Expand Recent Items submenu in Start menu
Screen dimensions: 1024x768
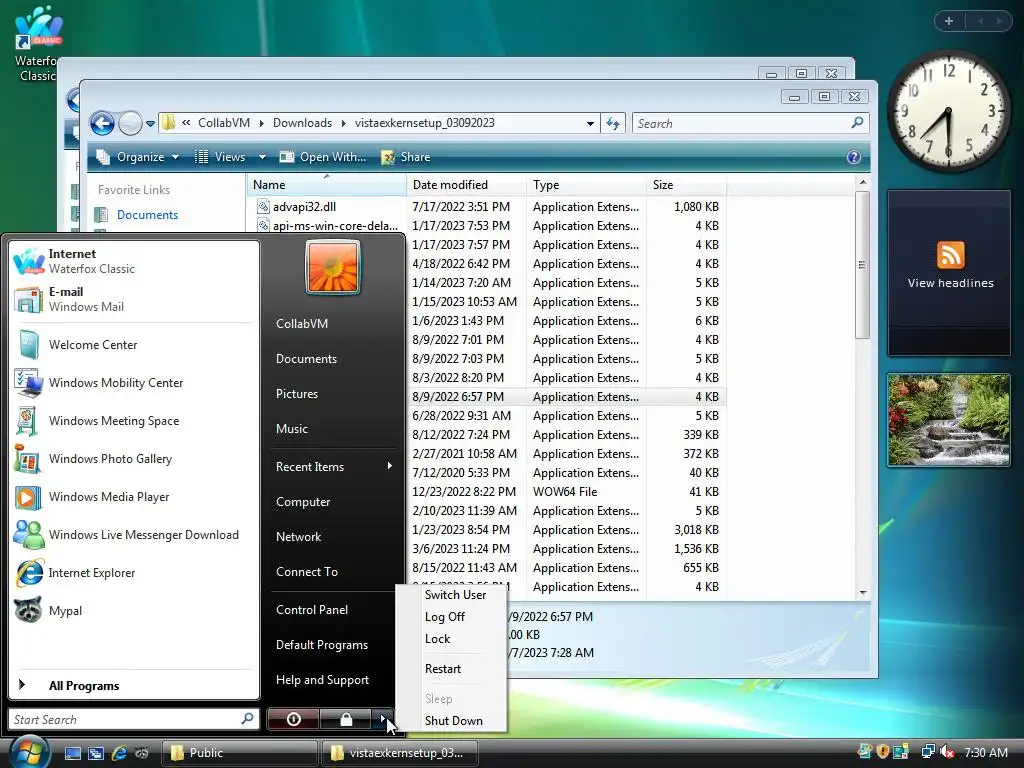pyautogui.click(x=333, y=467)
